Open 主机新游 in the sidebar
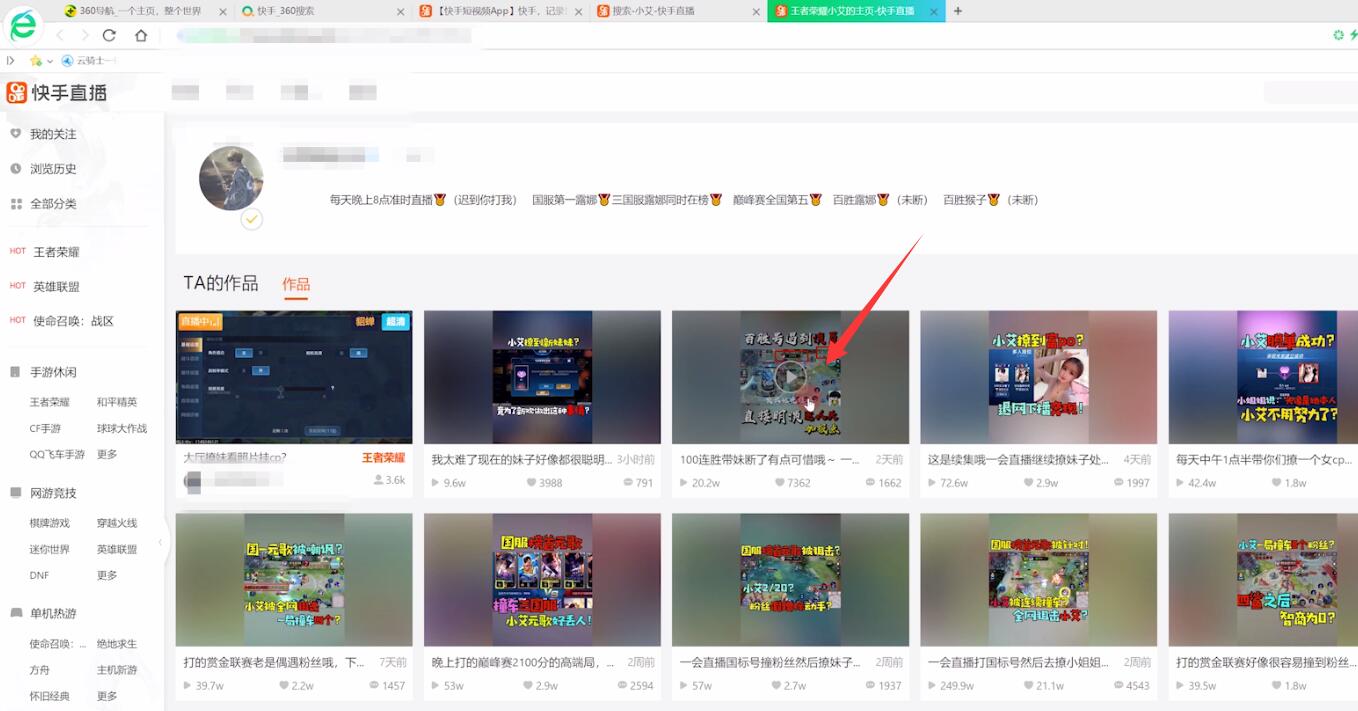Image resolution: width=1358 pixels, height=711 pixels. click(117, 670)
